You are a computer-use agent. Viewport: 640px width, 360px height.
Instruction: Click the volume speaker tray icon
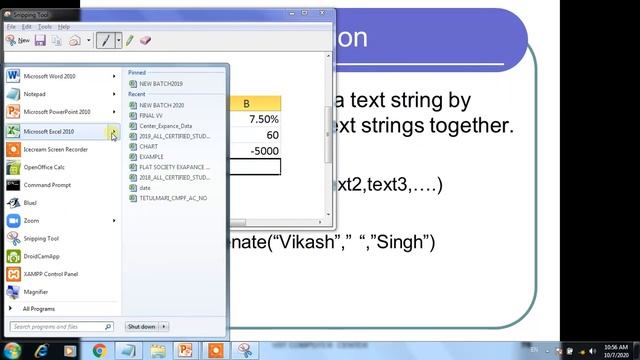(x=592, y=351)
